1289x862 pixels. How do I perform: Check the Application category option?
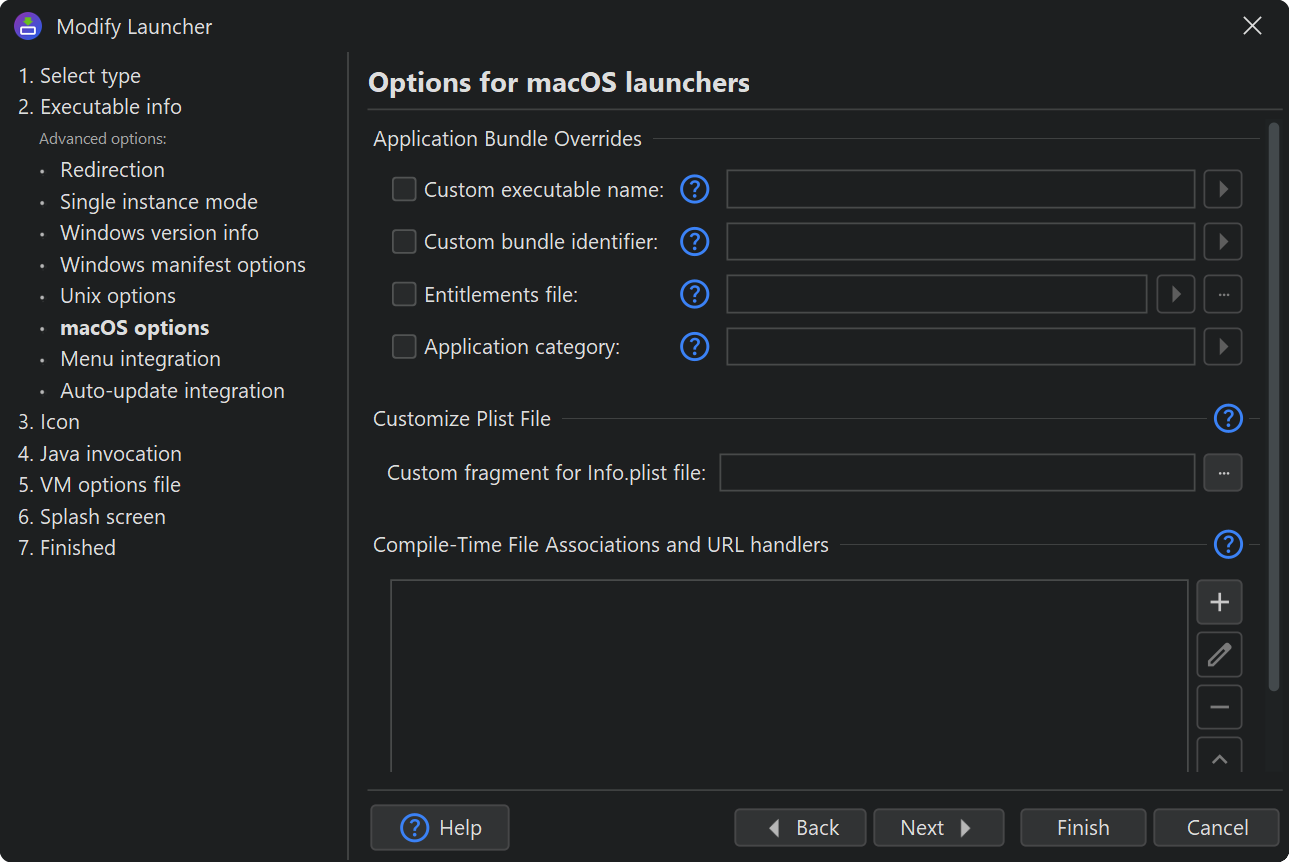tap(404, 347)
